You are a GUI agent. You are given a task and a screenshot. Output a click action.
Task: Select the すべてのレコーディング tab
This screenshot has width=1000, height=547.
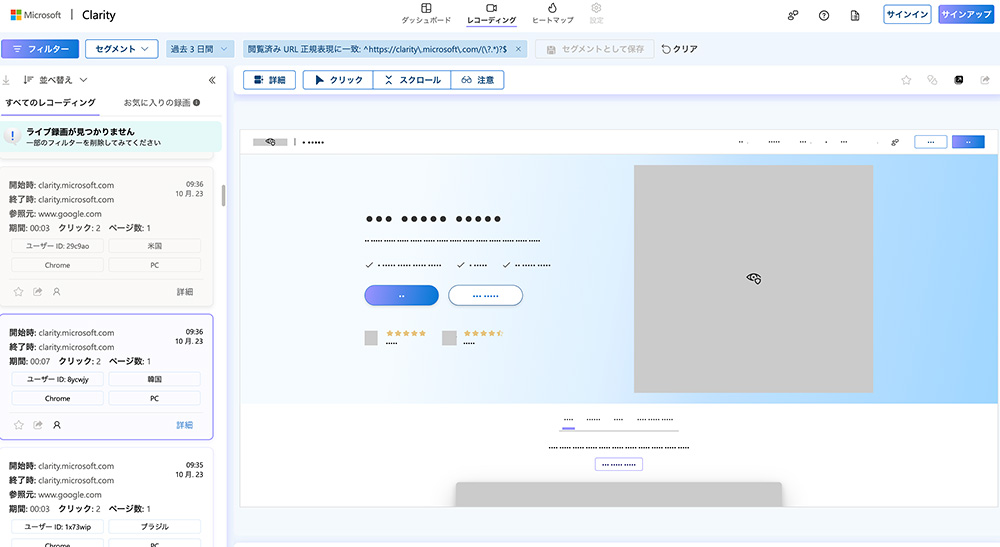click(x=50, y=102)
